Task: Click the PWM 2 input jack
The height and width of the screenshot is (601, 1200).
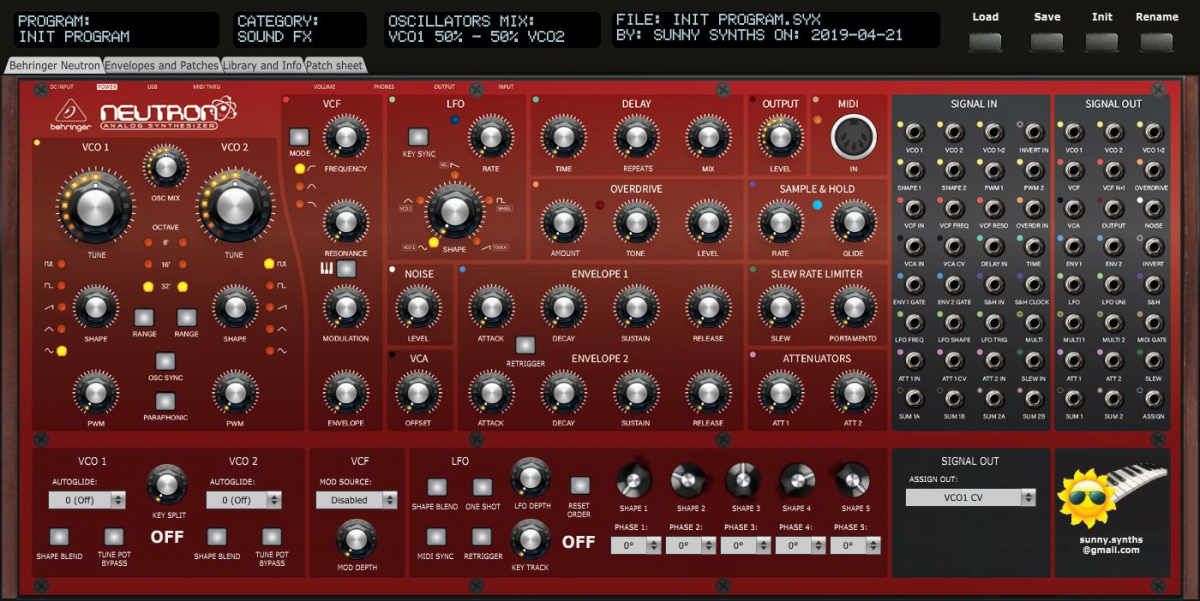Action: point(1034,170)
